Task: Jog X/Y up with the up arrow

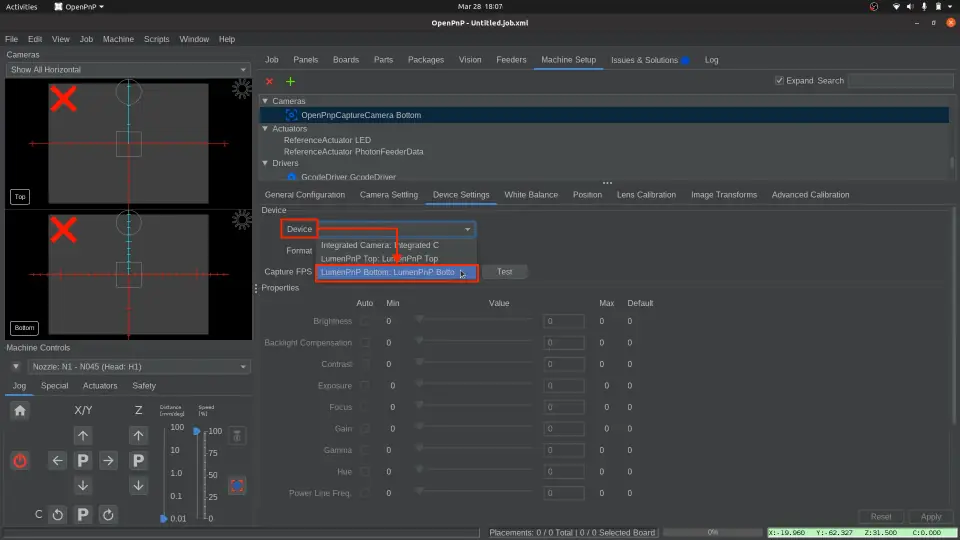Action: [x=83, y=435]
